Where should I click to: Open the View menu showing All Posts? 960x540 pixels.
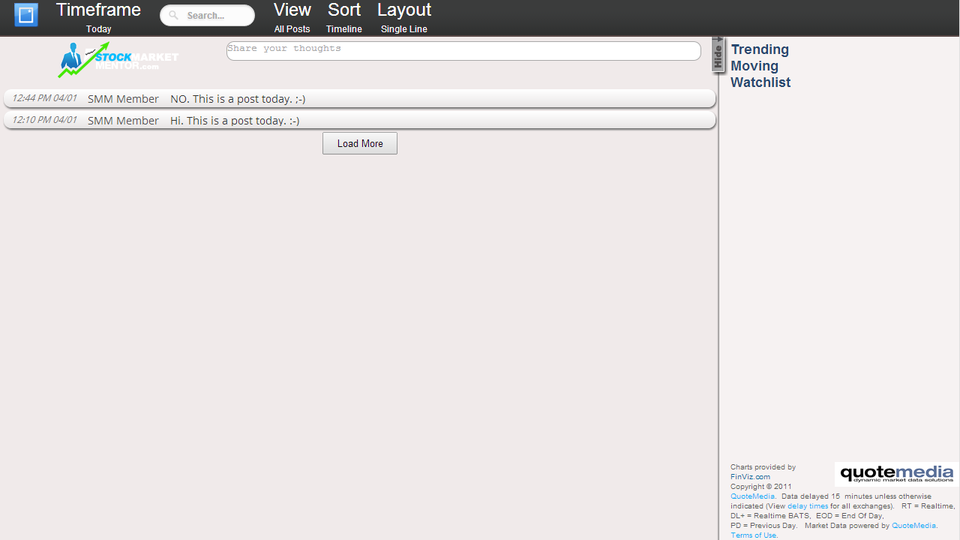[x=292, y=17]
